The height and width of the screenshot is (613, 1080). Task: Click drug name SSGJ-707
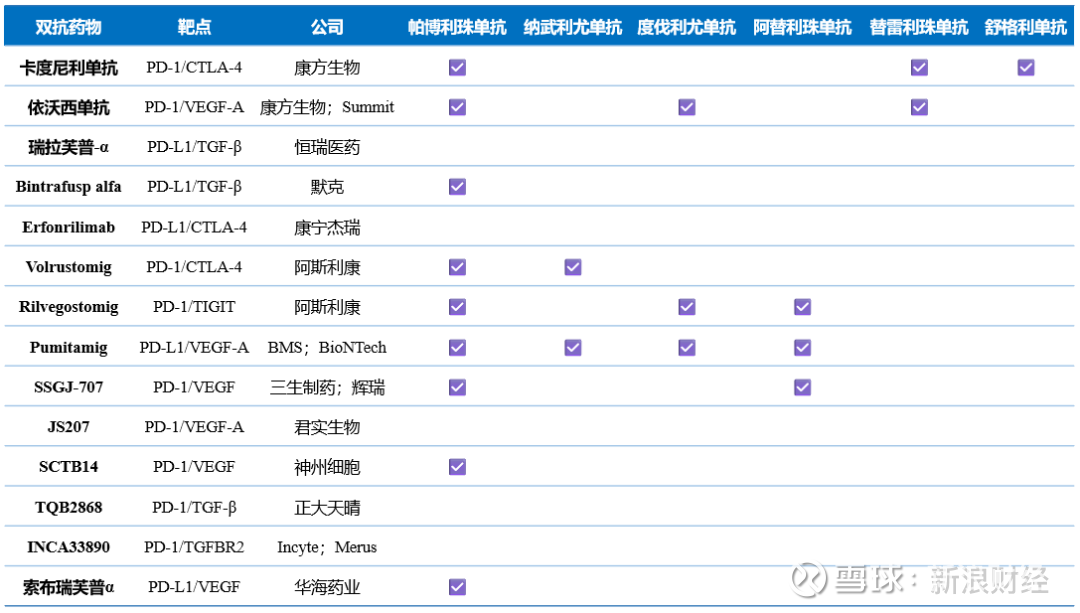tap(68, 388)
